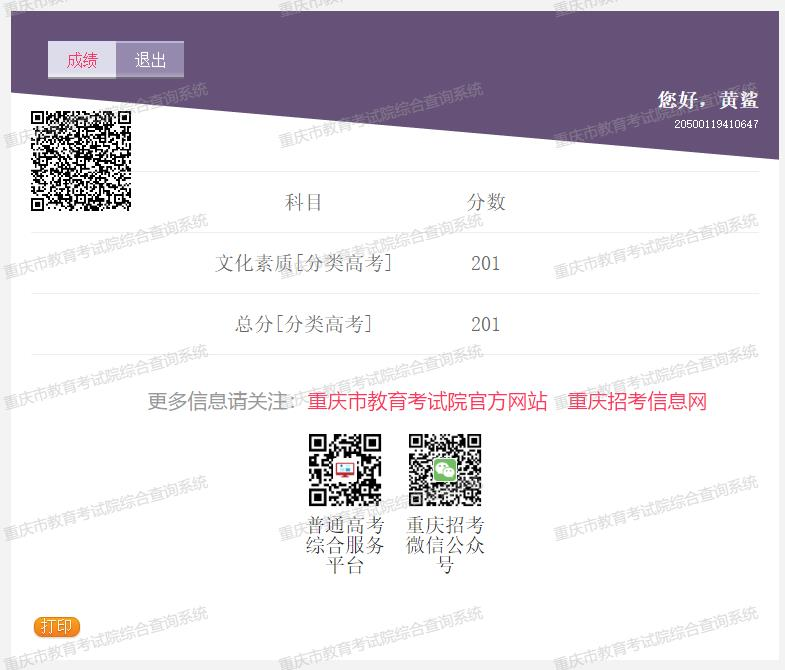Click the 退出 logout tab
The width and height of the screenshot is (785, 670).
150,60
